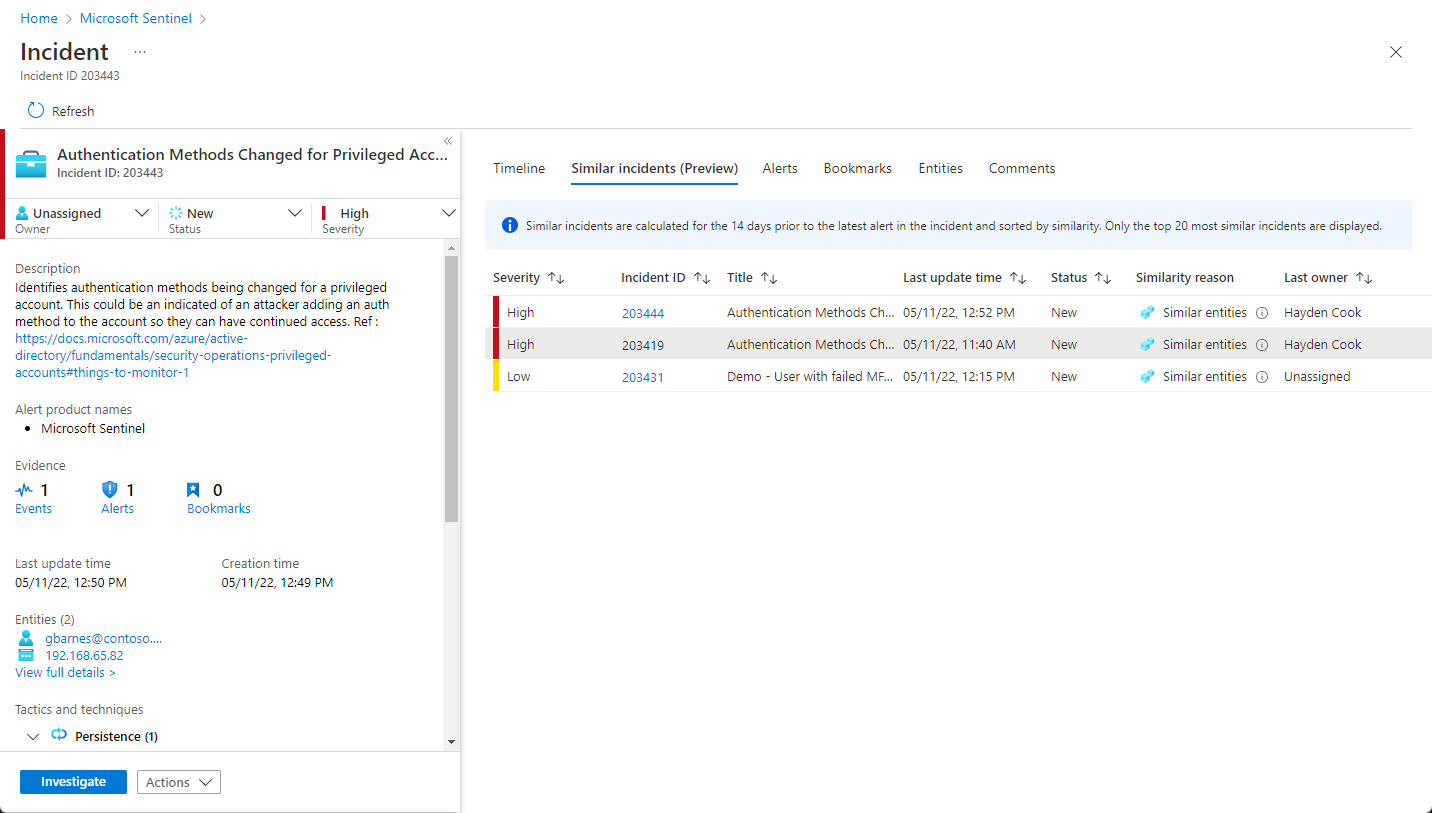The width and height of the screenshot is (1432, 813).
Task: Click the Refresh circular arrow icon
Action: [x=36, y=111]
